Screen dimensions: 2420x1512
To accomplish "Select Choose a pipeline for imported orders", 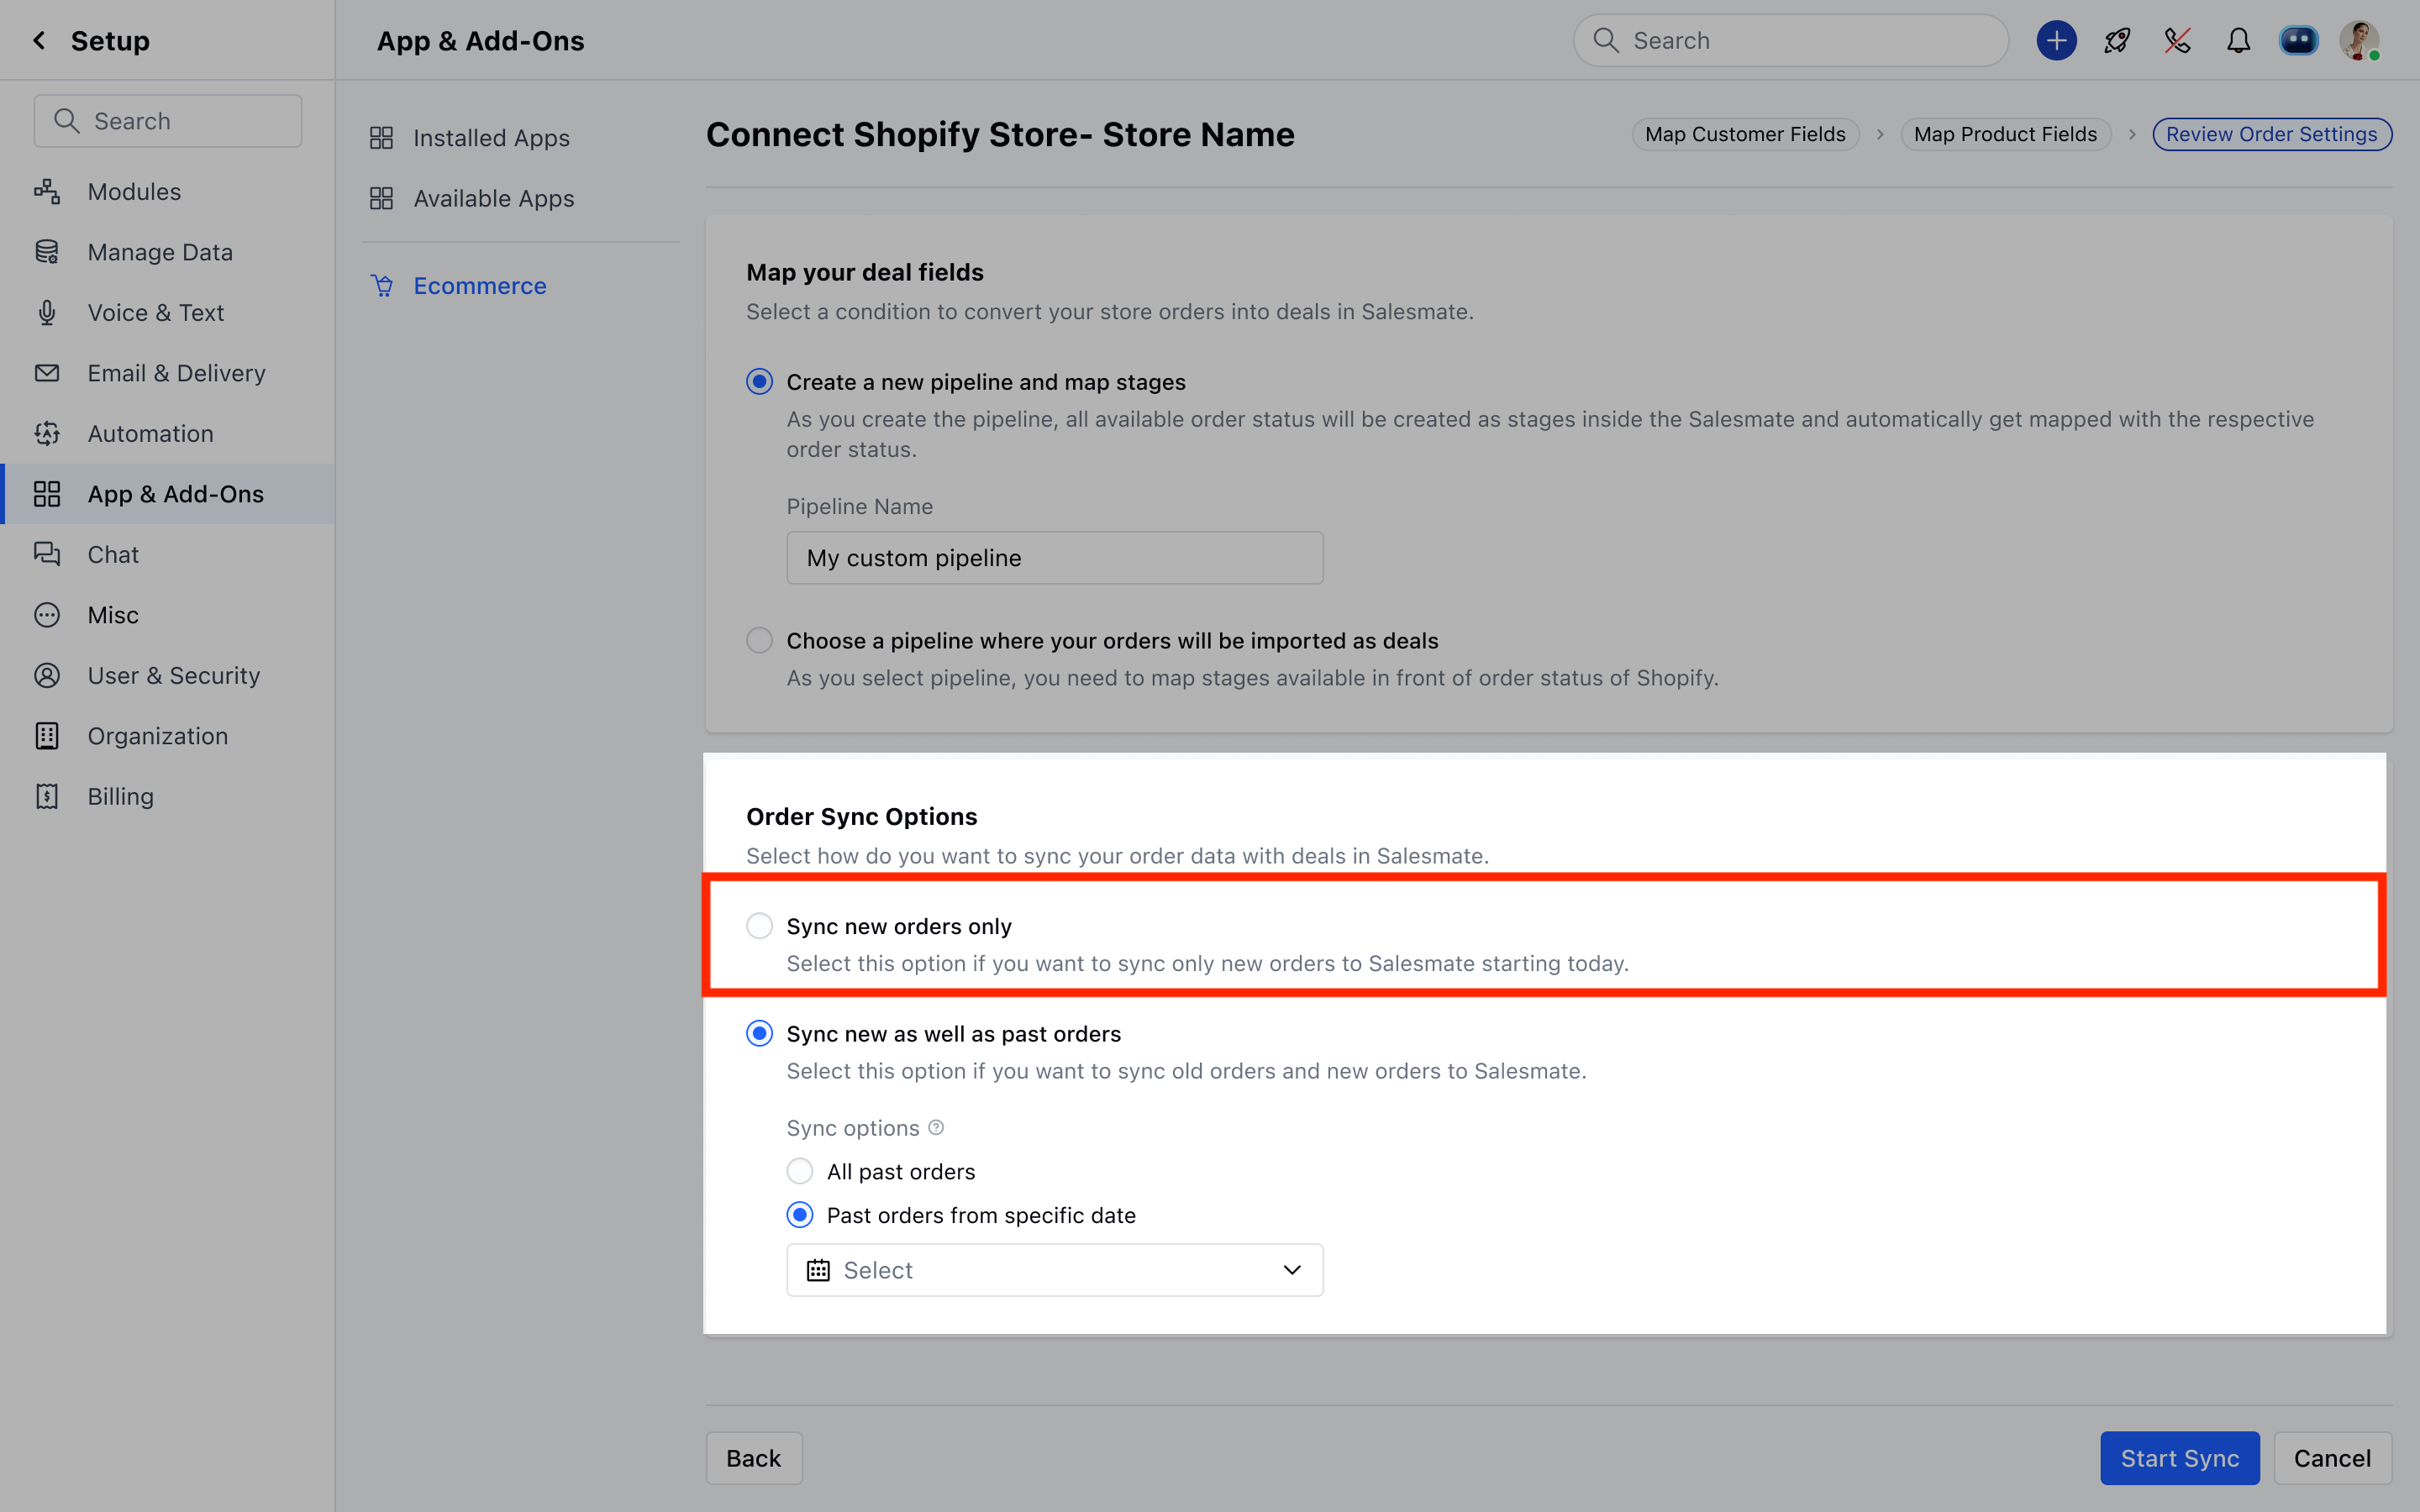I will (x=759, y=640).
